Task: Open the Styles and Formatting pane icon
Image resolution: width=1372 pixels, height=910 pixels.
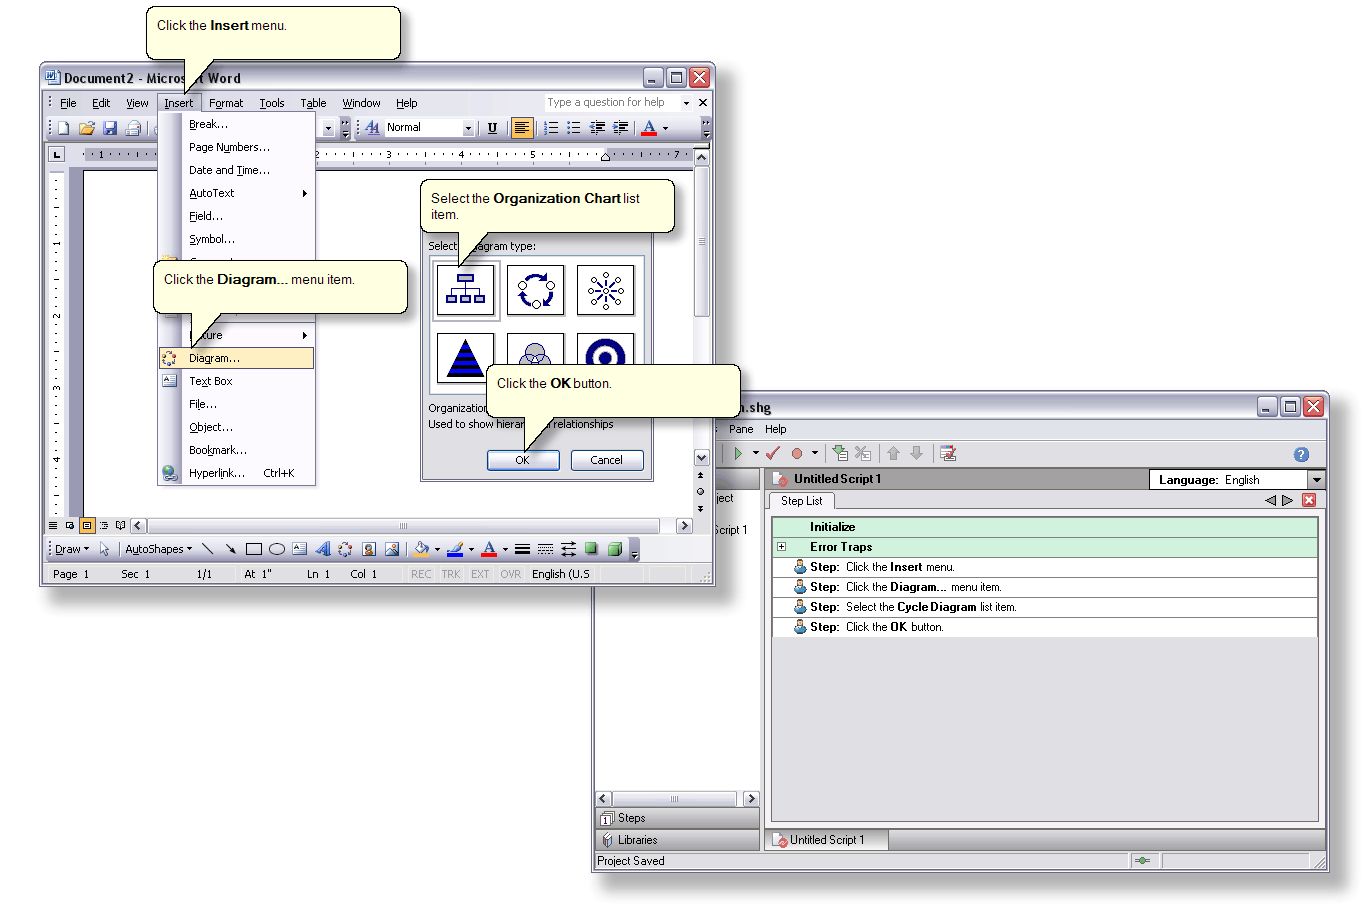Action: pyautogui.click(x=372, y=128)
